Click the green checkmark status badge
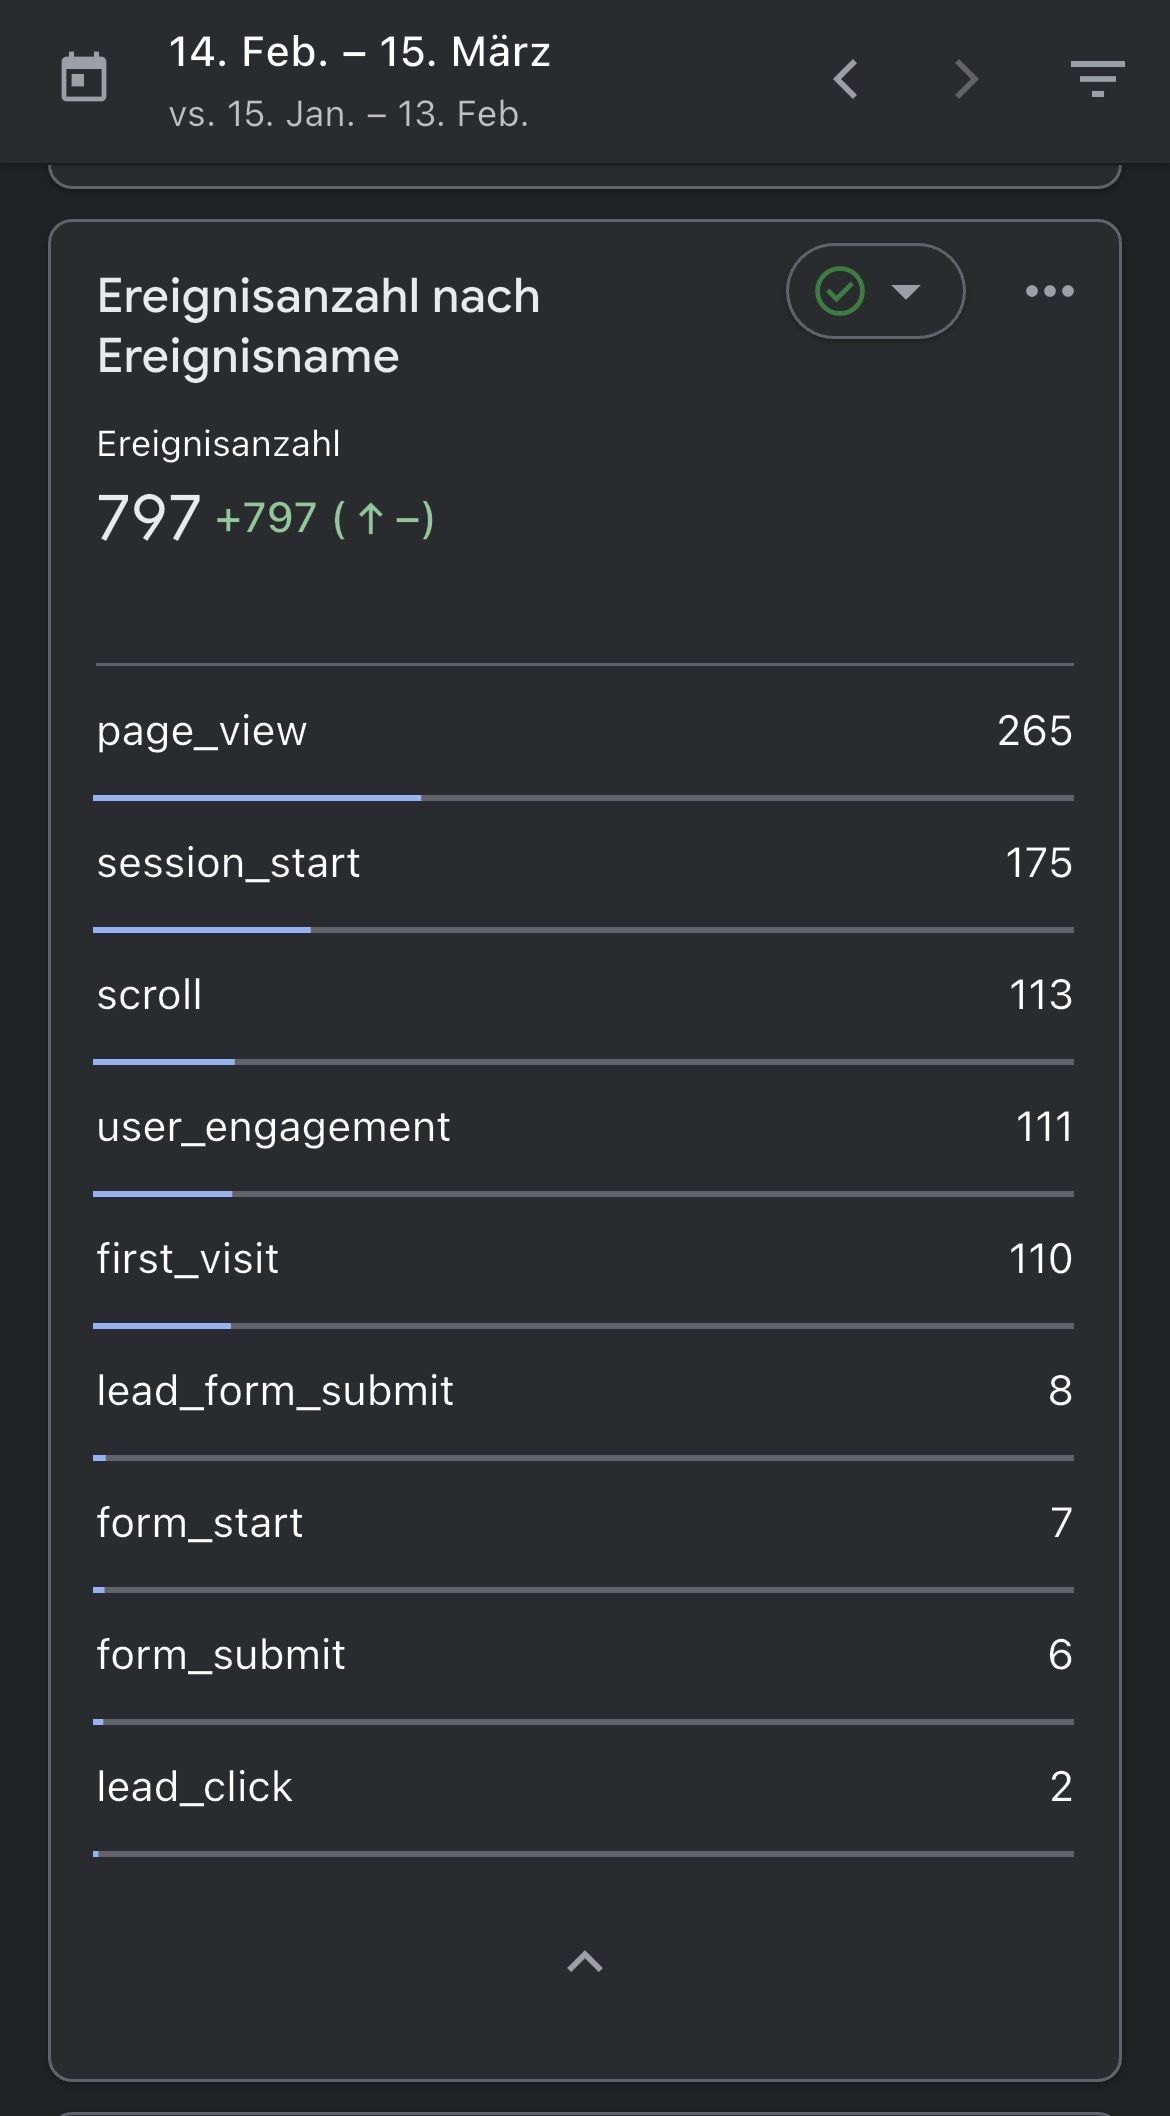Image resolution: width=1170 pixels, height=2116 pixels. 838,291
